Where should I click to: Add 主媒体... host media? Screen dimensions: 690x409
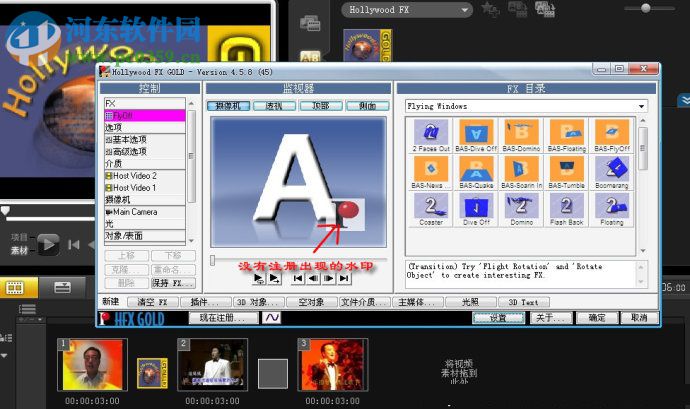(418, 302)
